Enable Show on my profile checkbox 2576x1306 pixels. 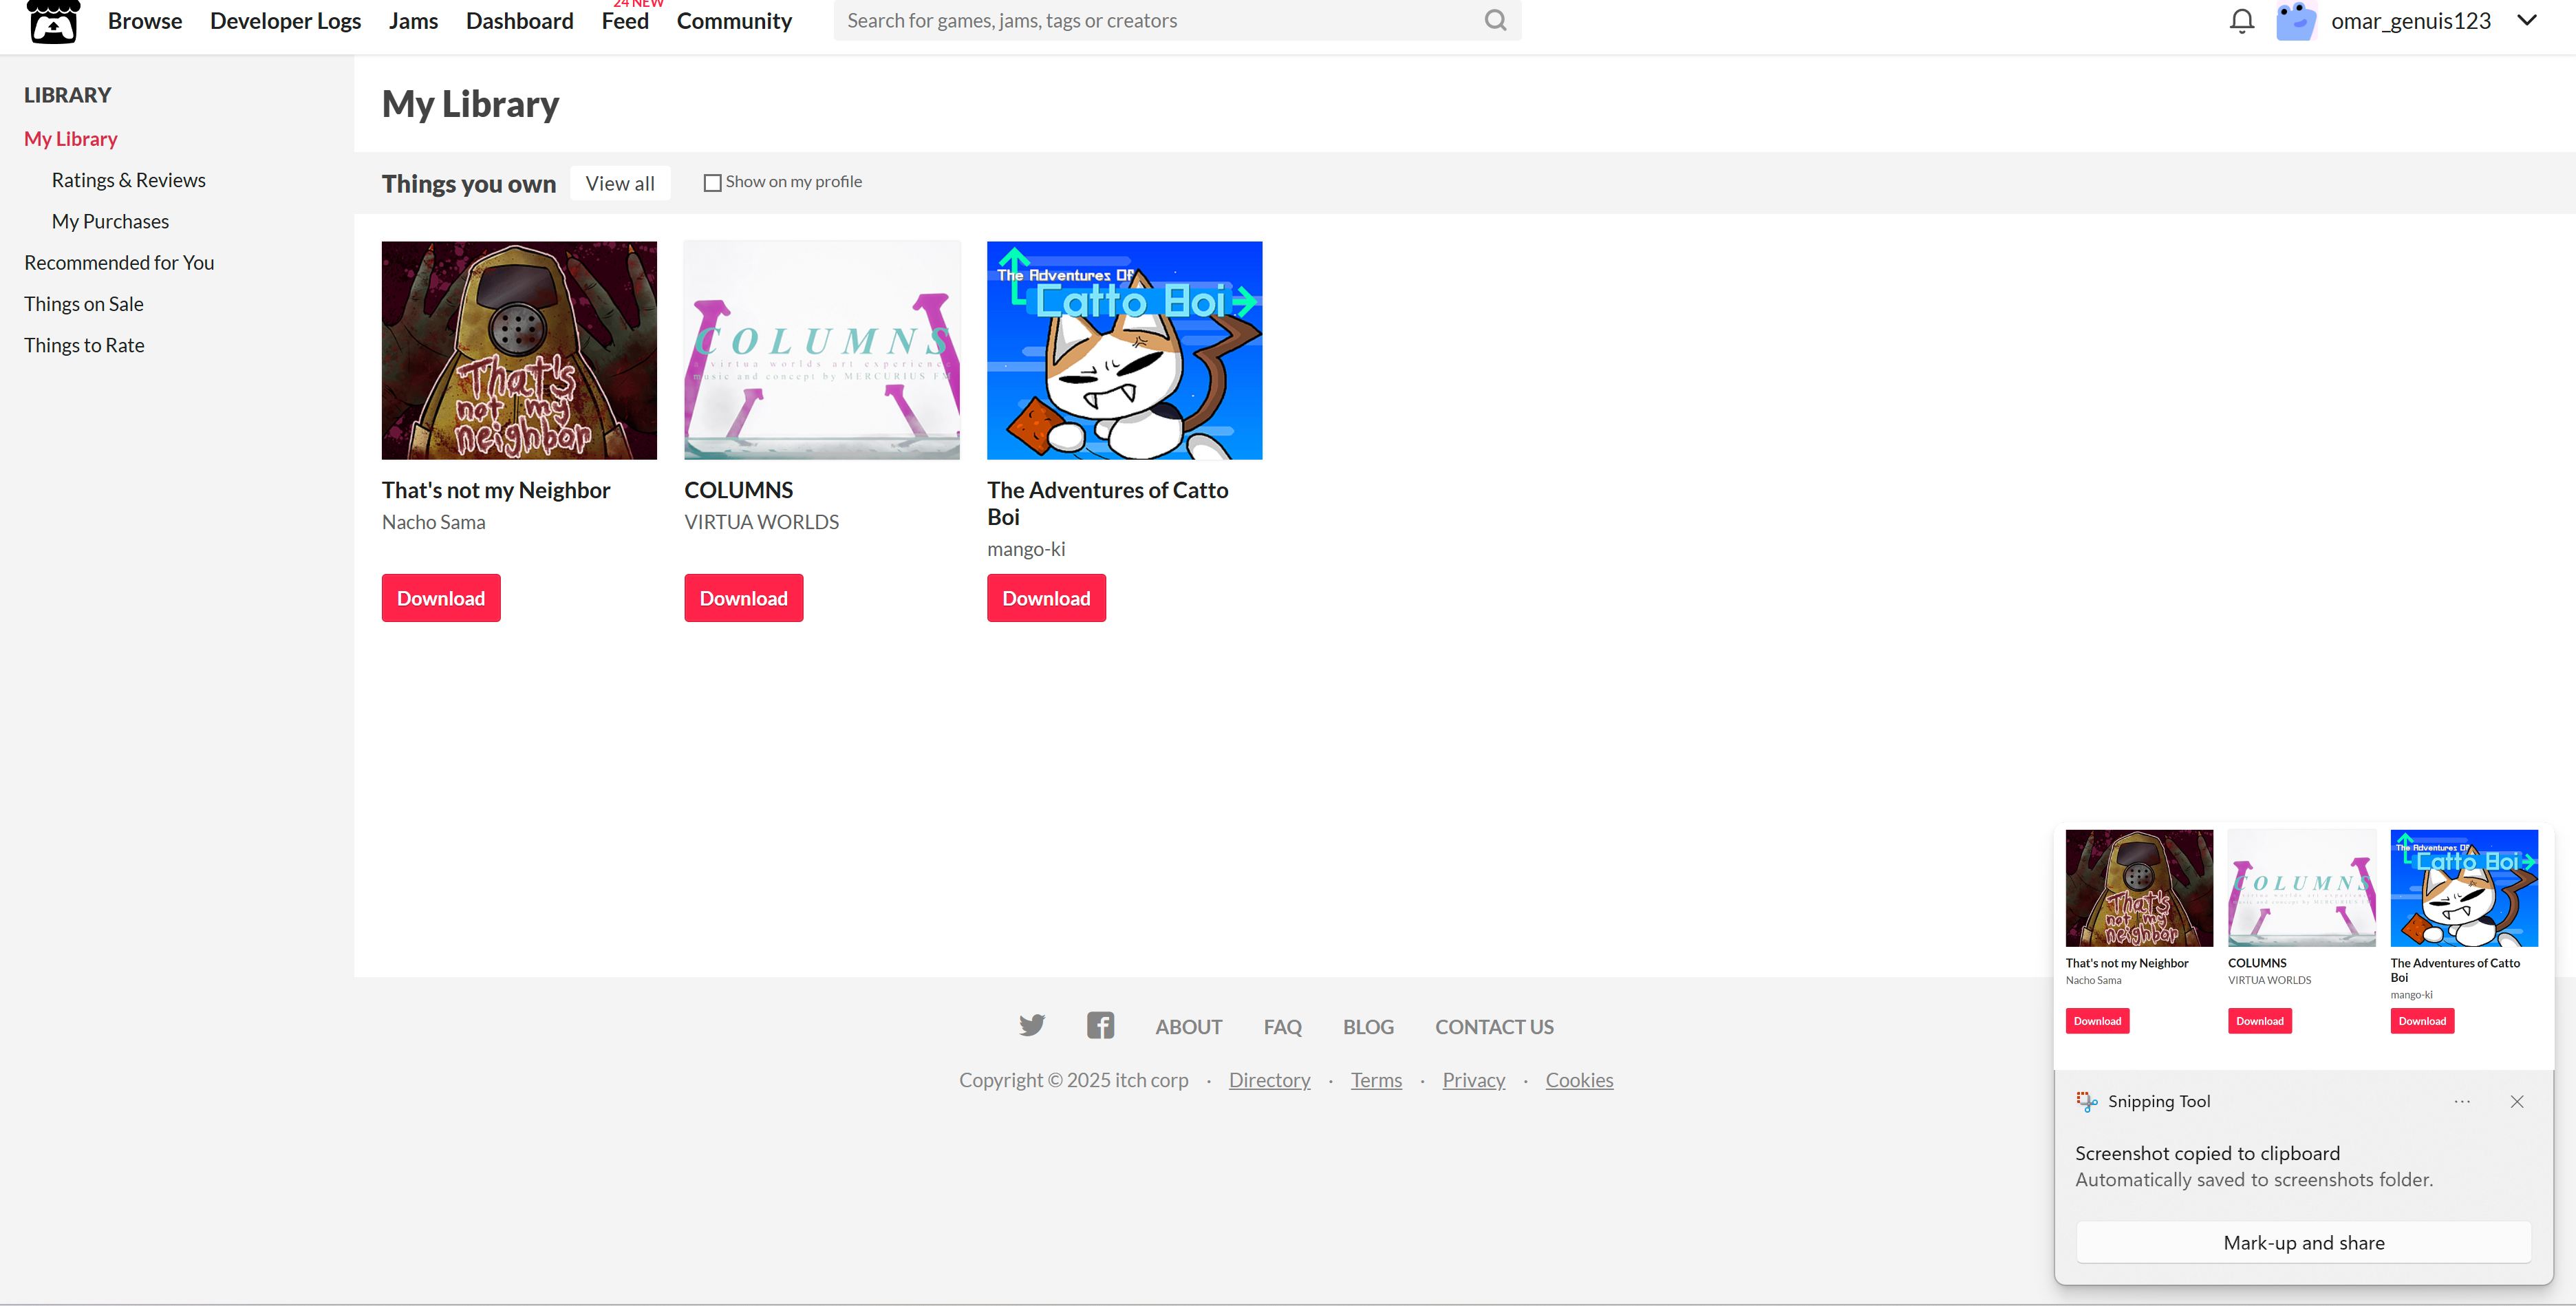point(712,183)
